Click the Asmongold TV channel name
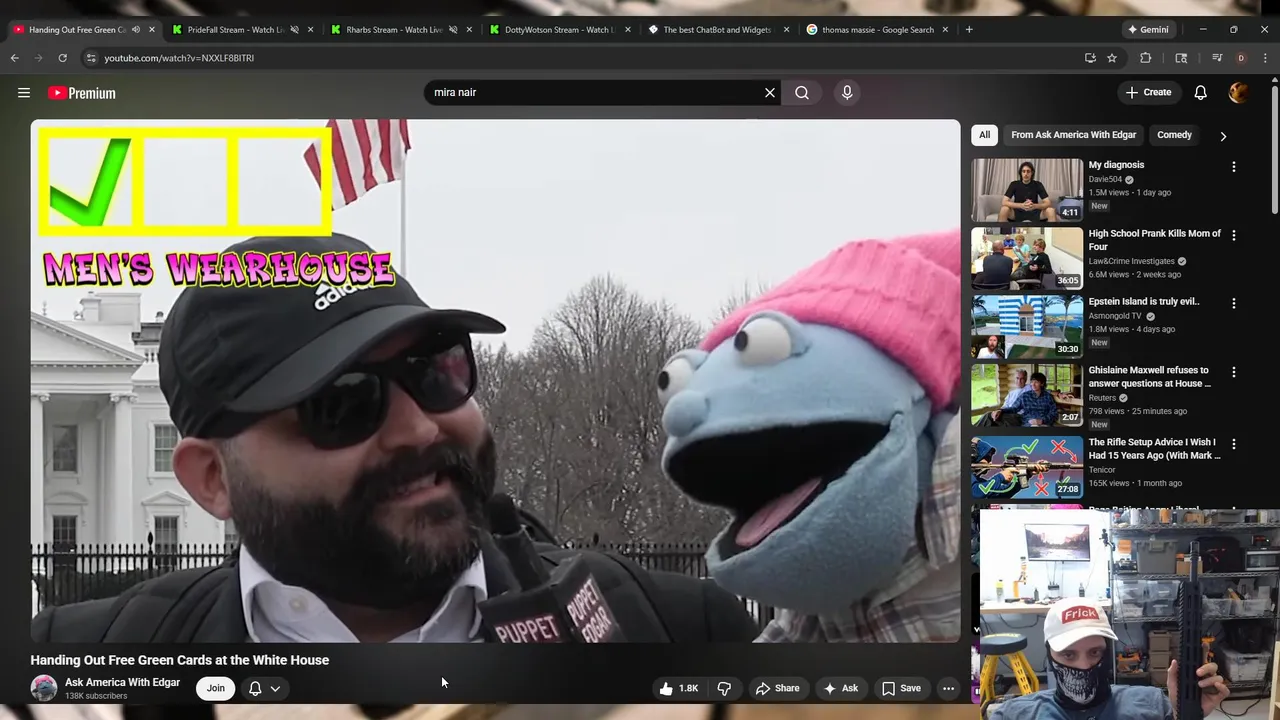Screen dimensions: 1280x720 coord(1115,316)
